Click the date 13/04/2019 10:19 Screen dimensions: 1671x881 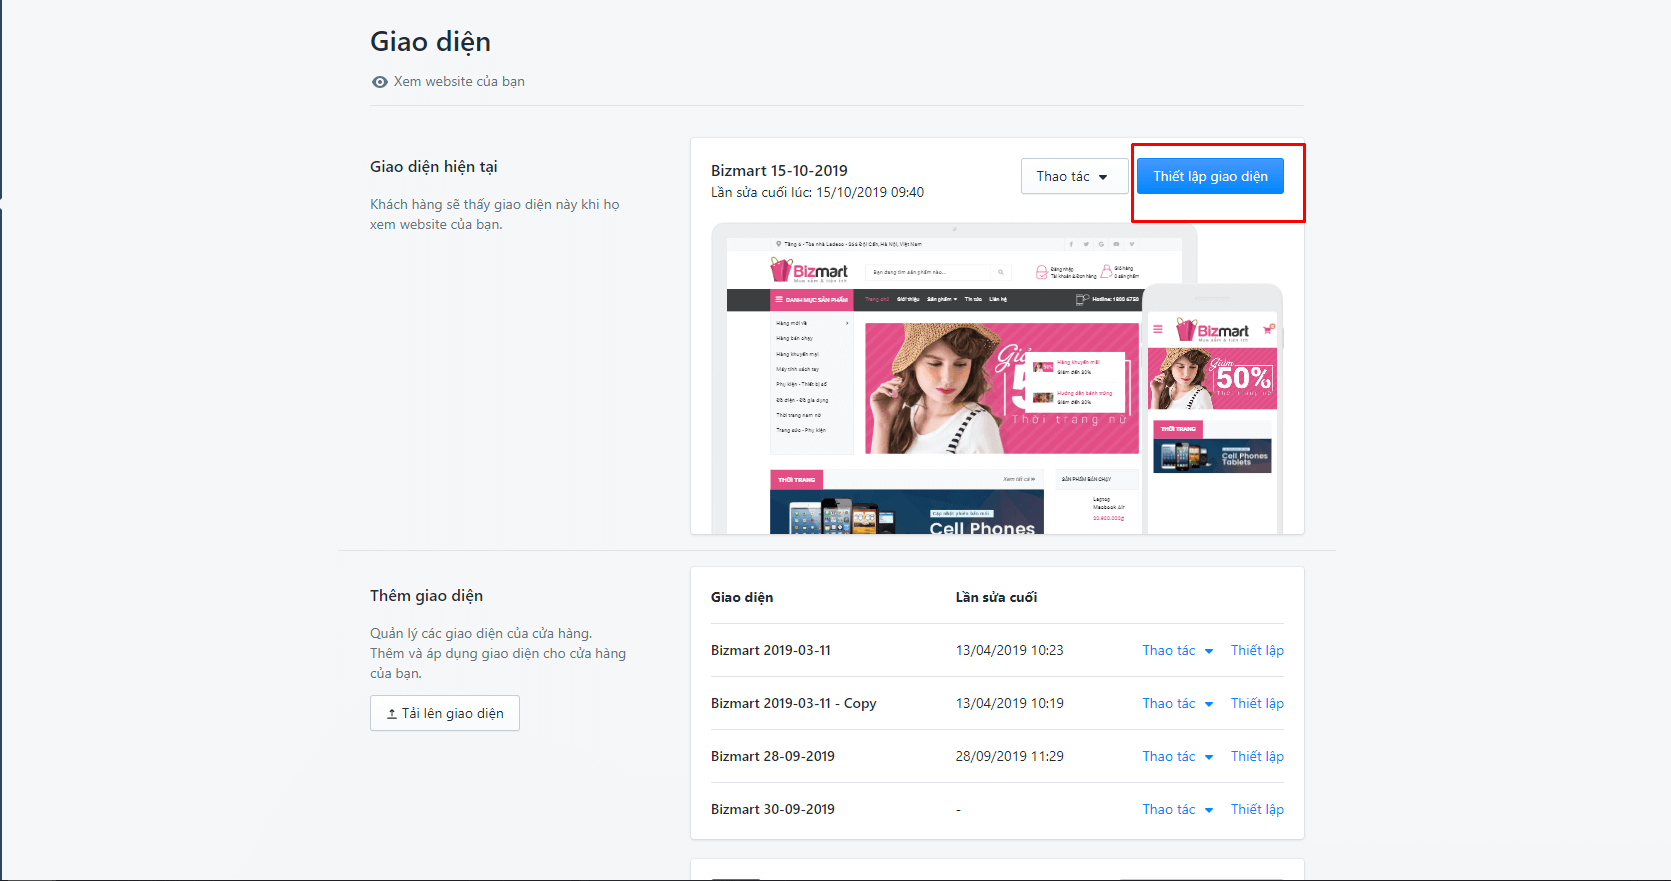pos(1009,703)
